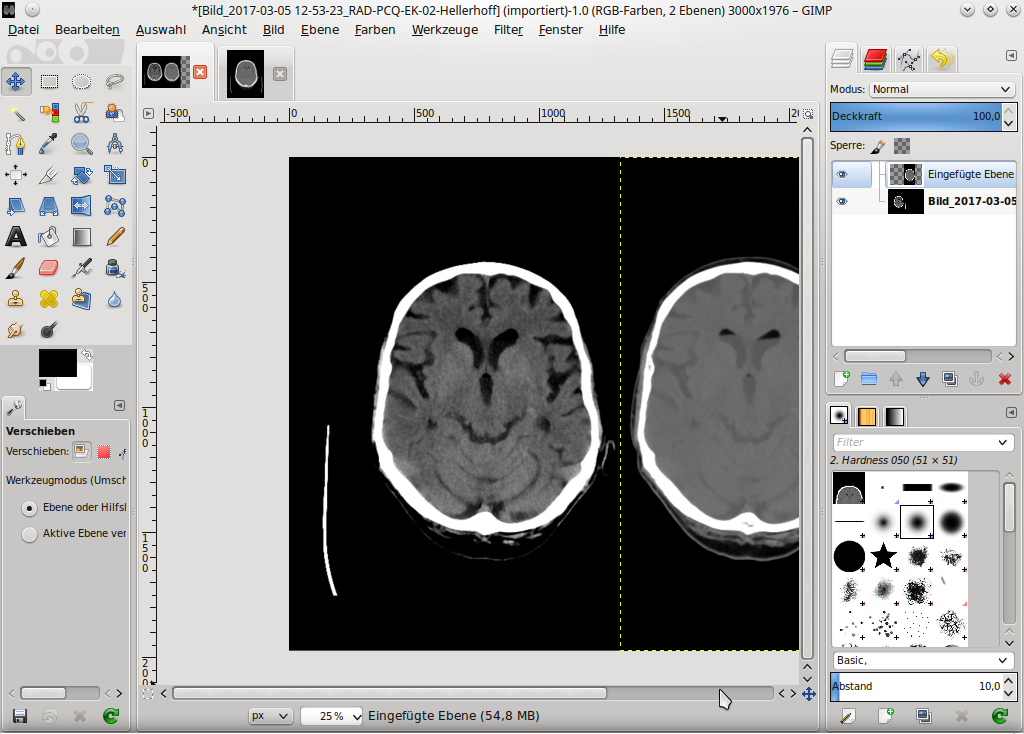The width and height of the screenshot is (1024, 734).
Task: Switch to the second image tab
Action: 246,74
